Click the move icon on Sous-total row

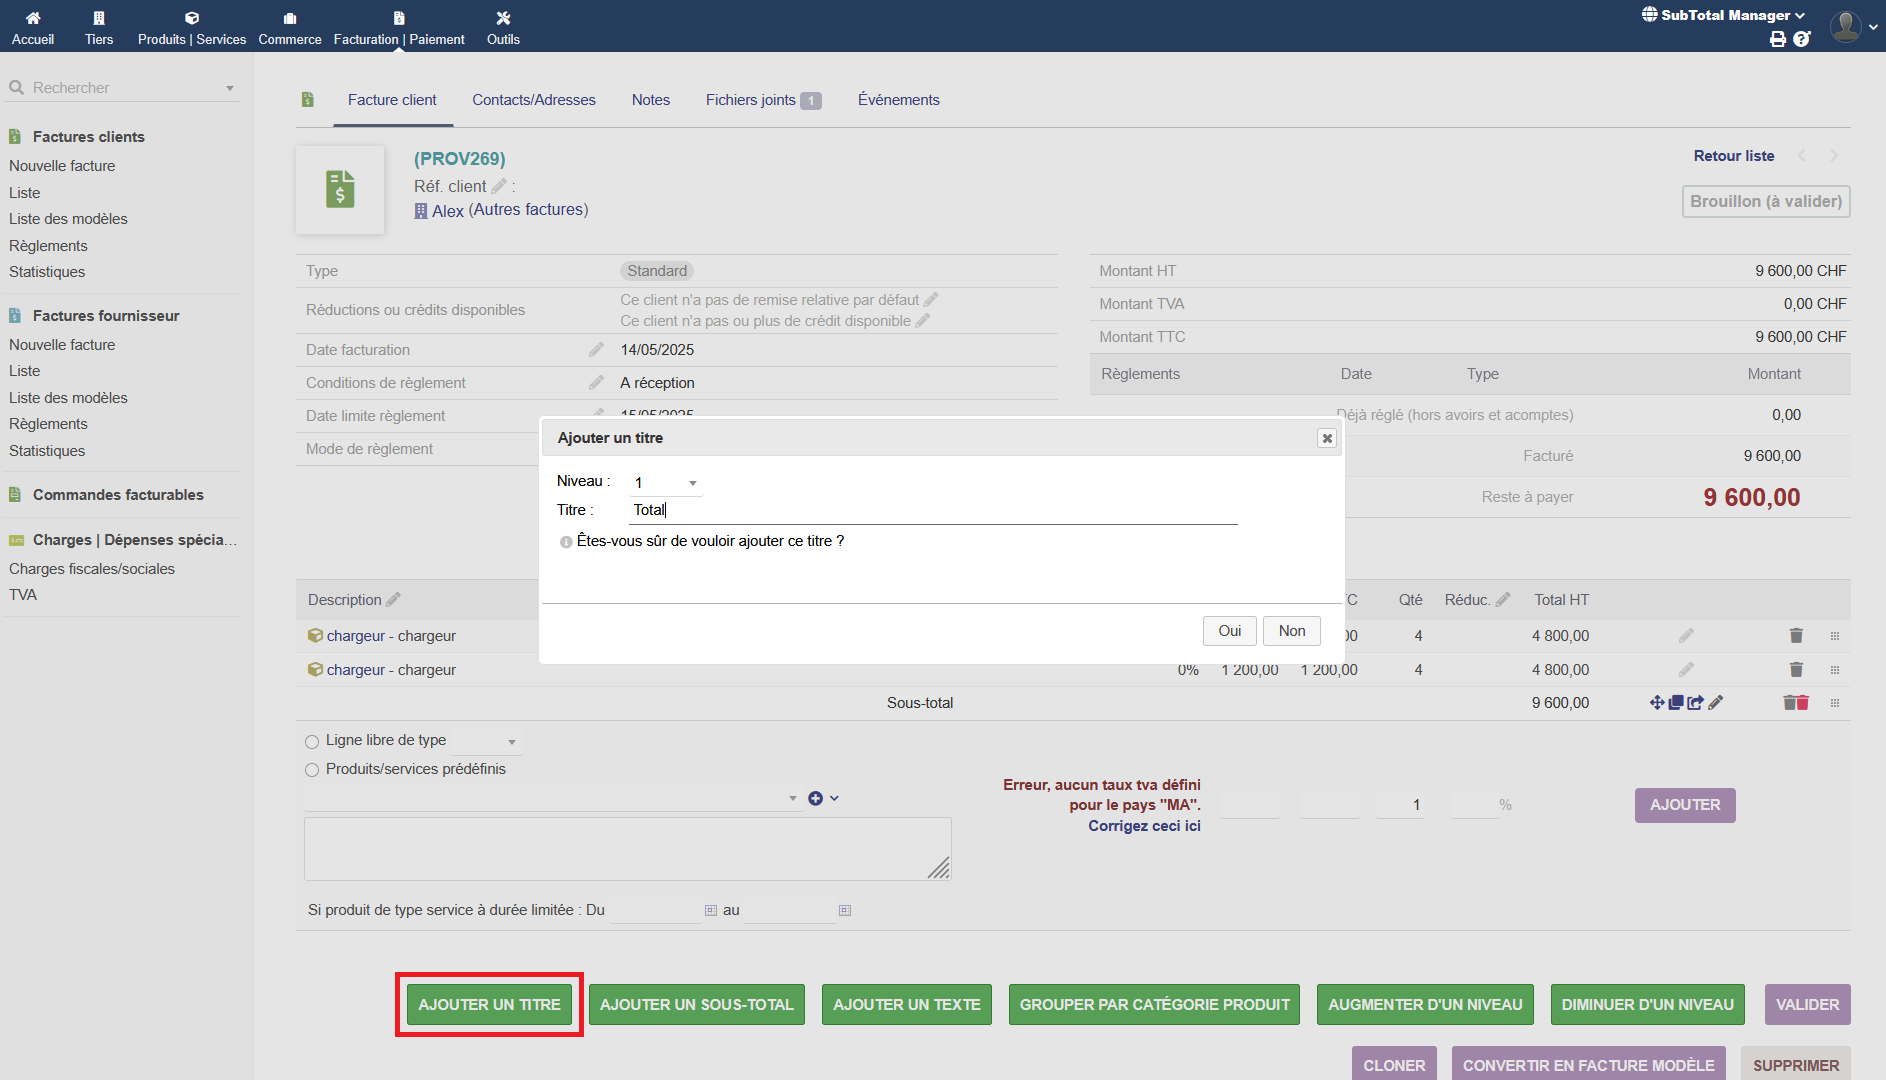(x=1657, y=703)
